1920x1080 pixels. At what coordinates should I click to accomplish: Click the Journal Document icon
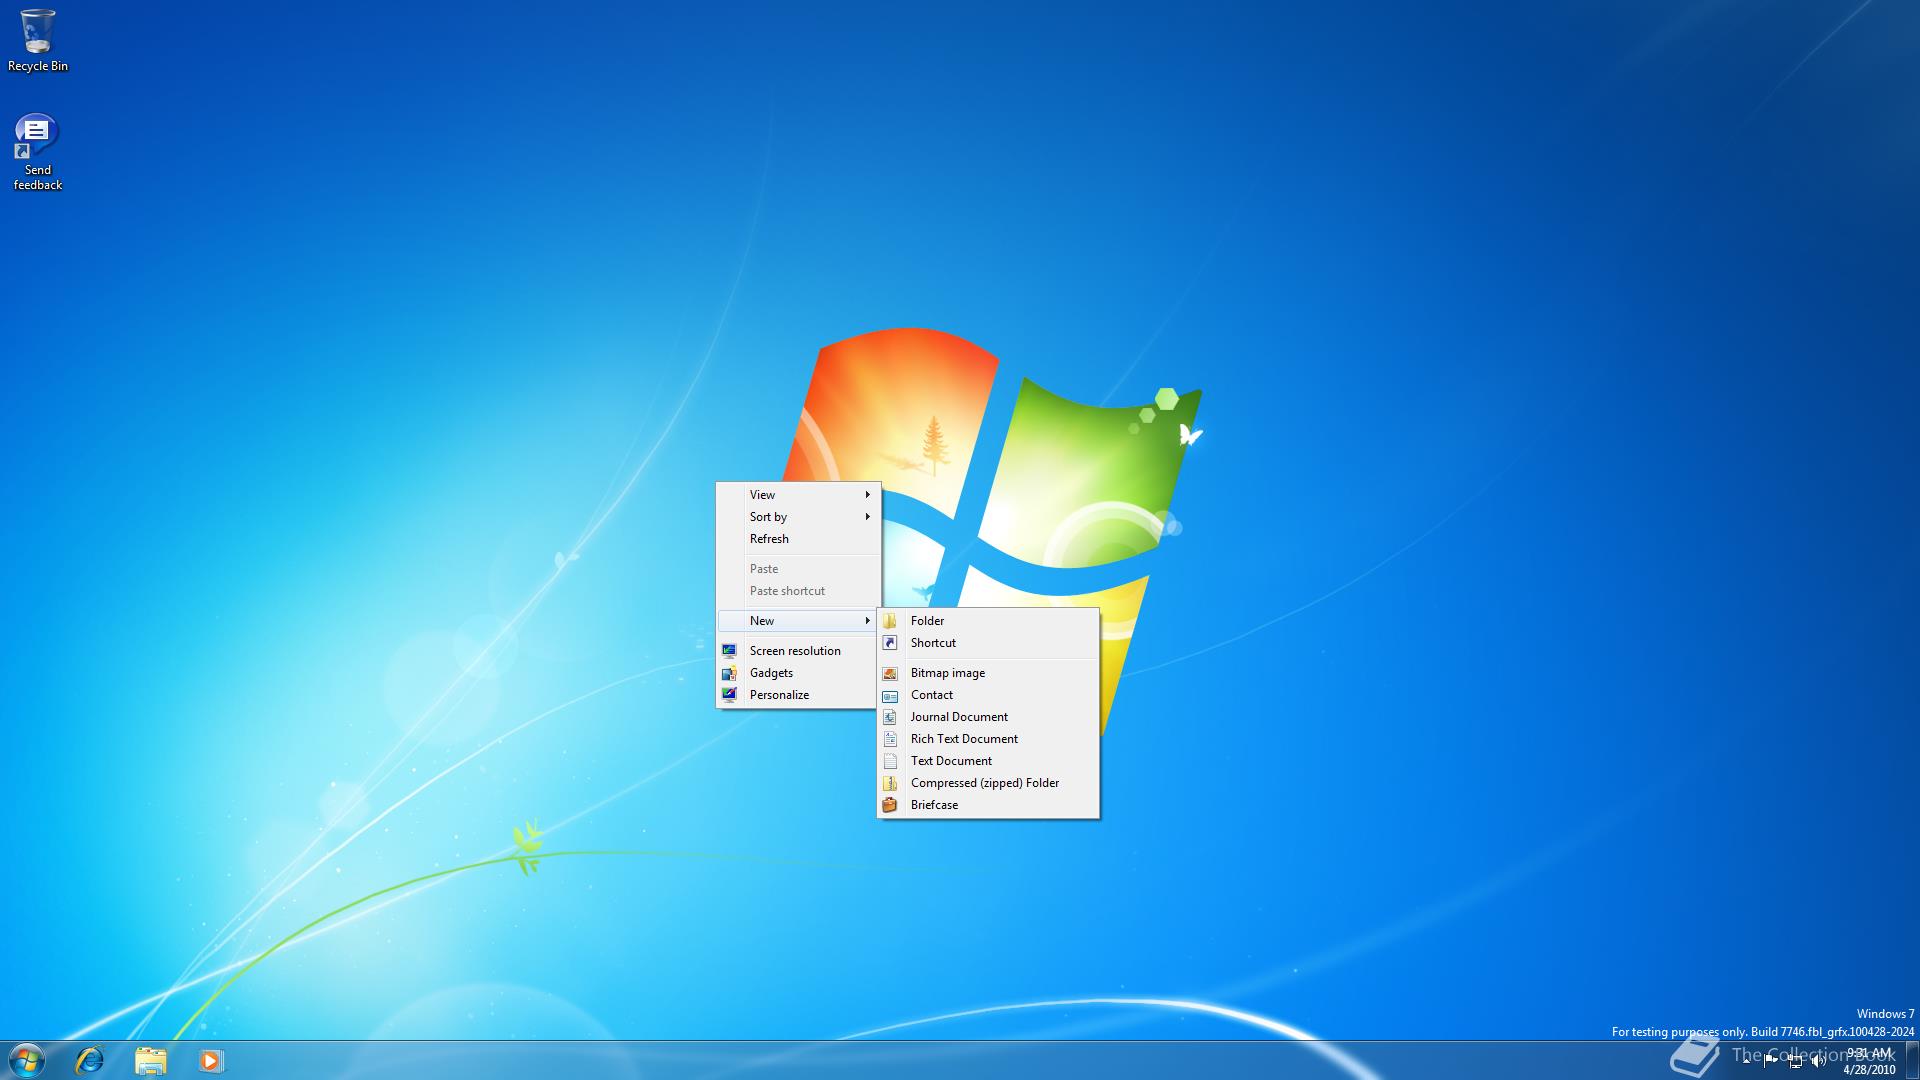click(890, 717)
